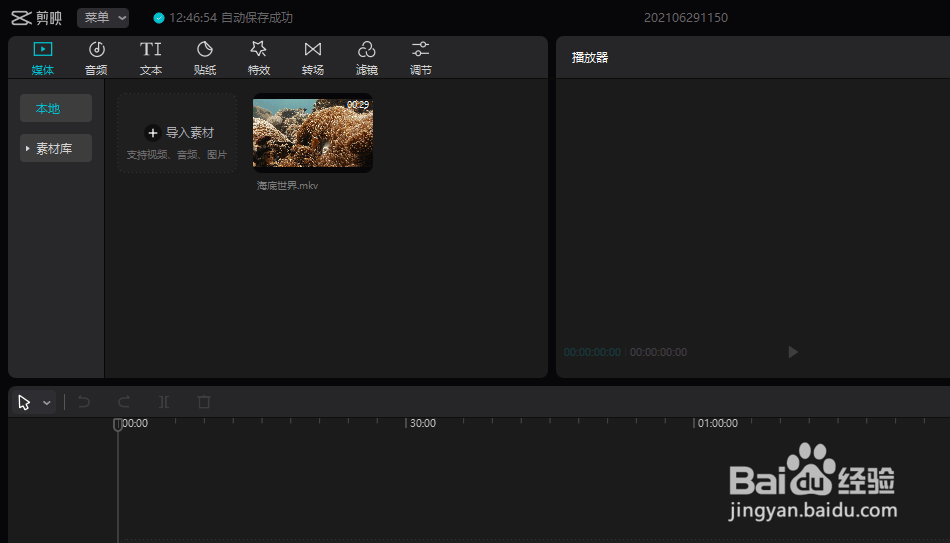950x543 pixels.
Task: Open the 特效 effects tab
Action: pyautogui.click(x=259, y=58)
